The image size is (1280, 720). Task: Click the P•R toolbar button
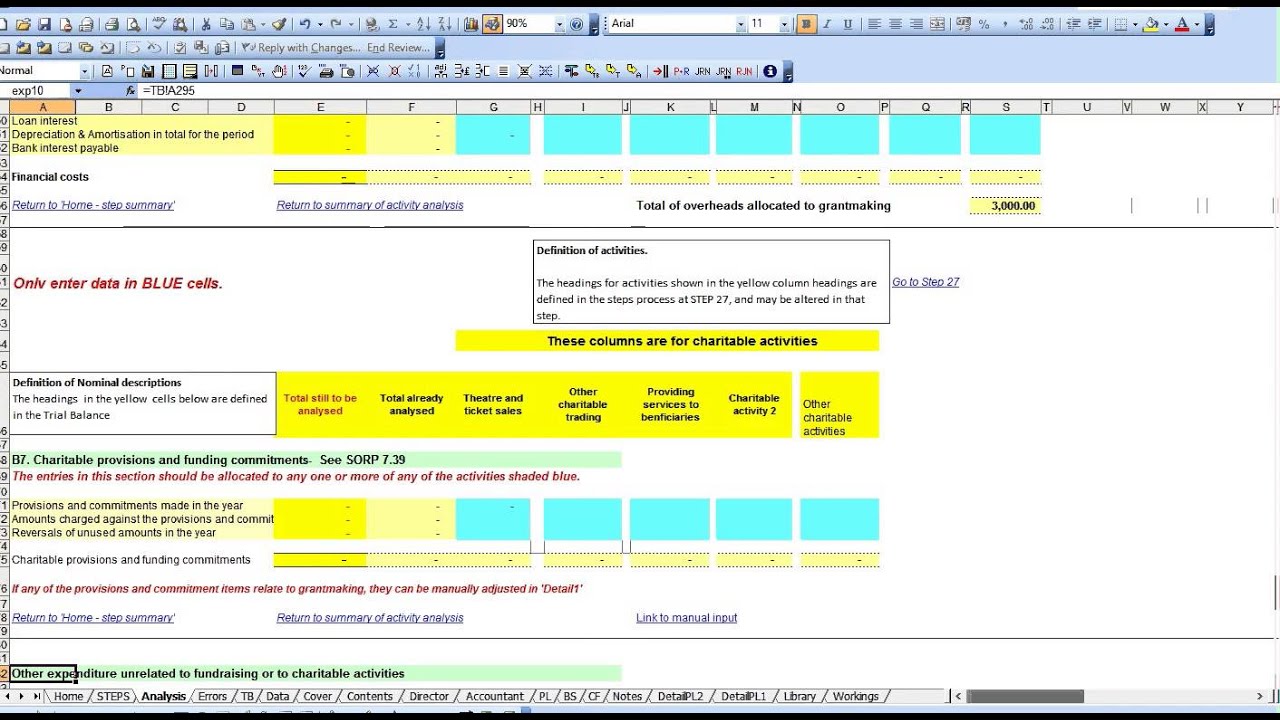click(681, 71)
